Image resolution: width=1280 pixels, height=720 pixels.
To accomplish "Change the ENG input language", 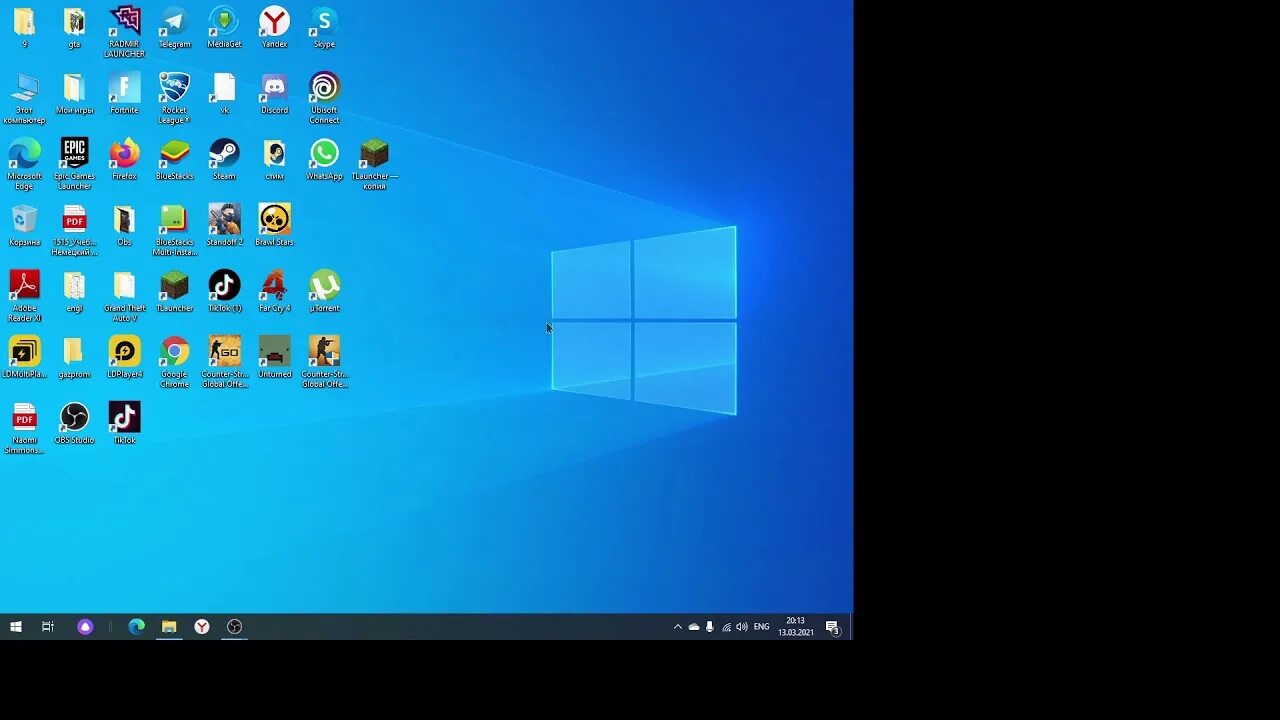I will (762, 627).
